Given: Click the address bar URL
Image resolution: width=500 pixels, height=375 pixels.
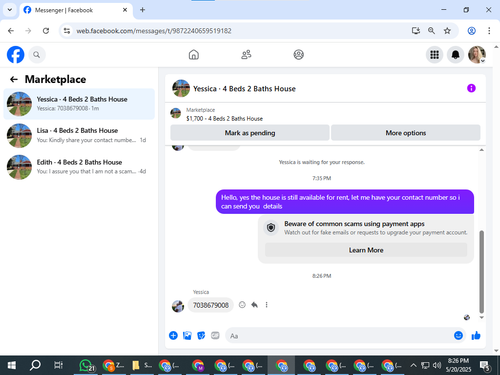Looking at the screenshot, I should 154,31.
